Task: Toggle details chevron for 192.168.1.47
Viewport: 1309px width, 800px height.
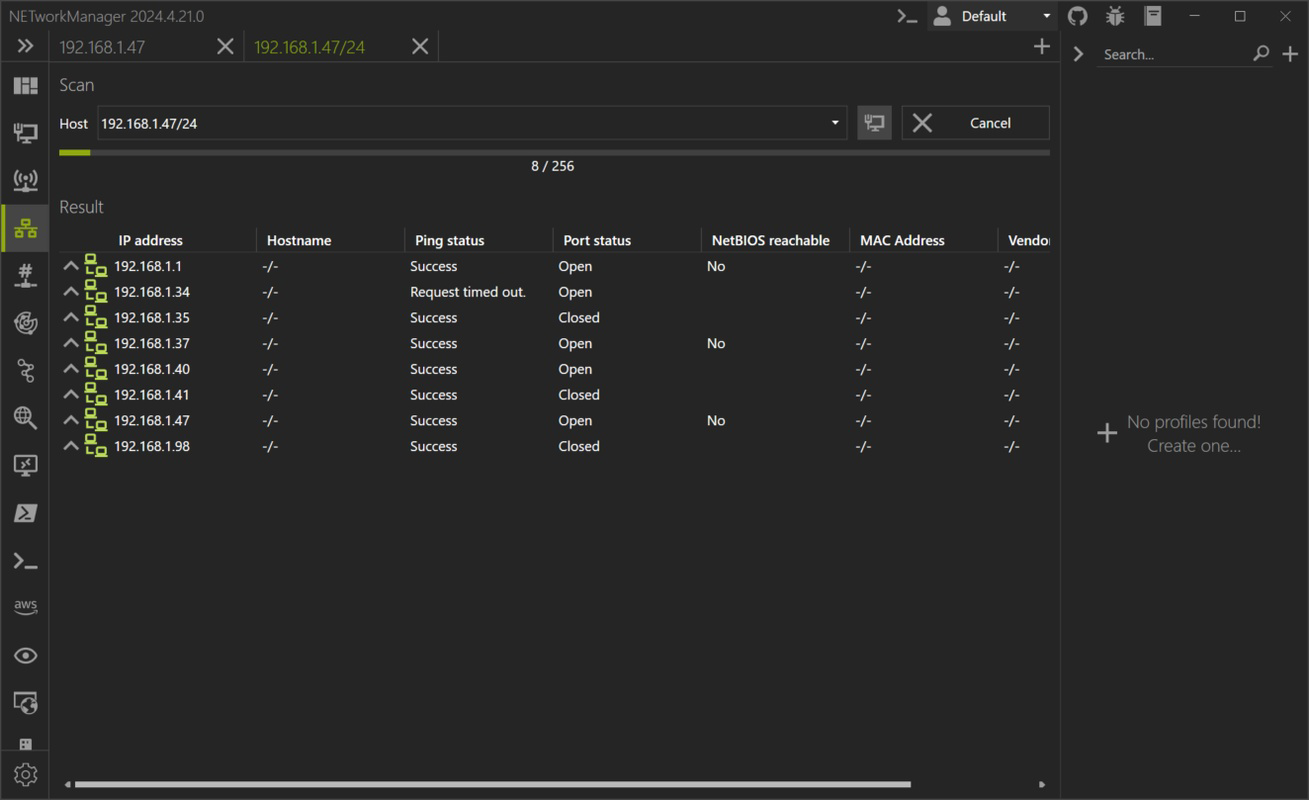Action: [x=70, y=421]
